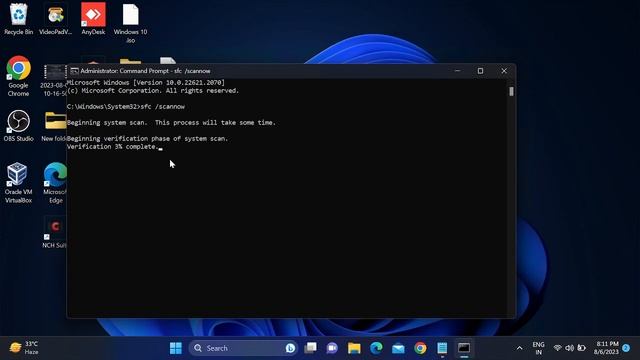This screenshot has height=360, width=640.
Task: Open Google Chrome desktop shortcut
Action: point(18,76)
